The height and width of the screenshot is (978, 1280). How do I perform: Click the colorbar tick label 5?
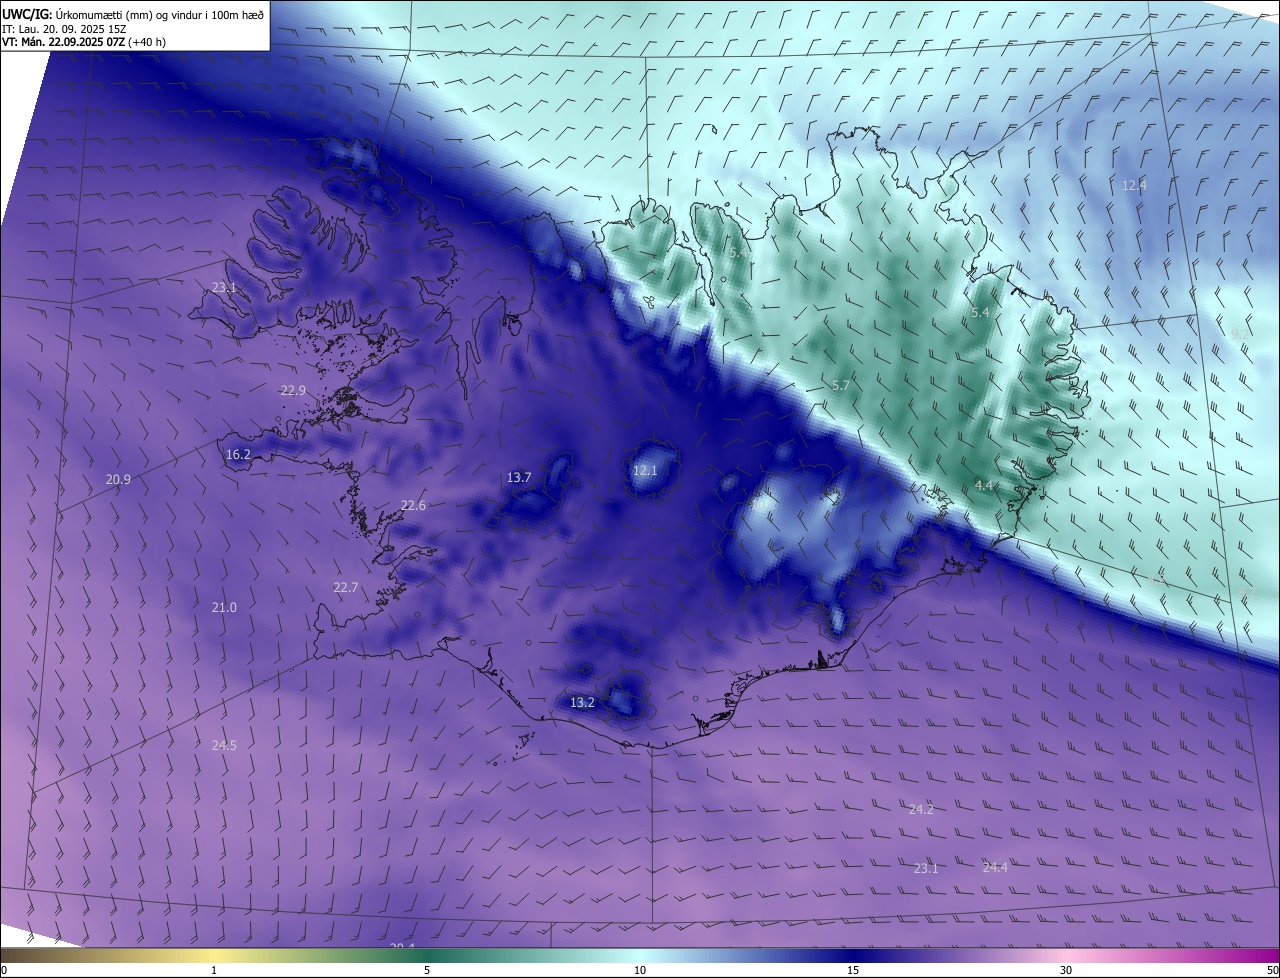pyautogui.click(x=427, y=970)
